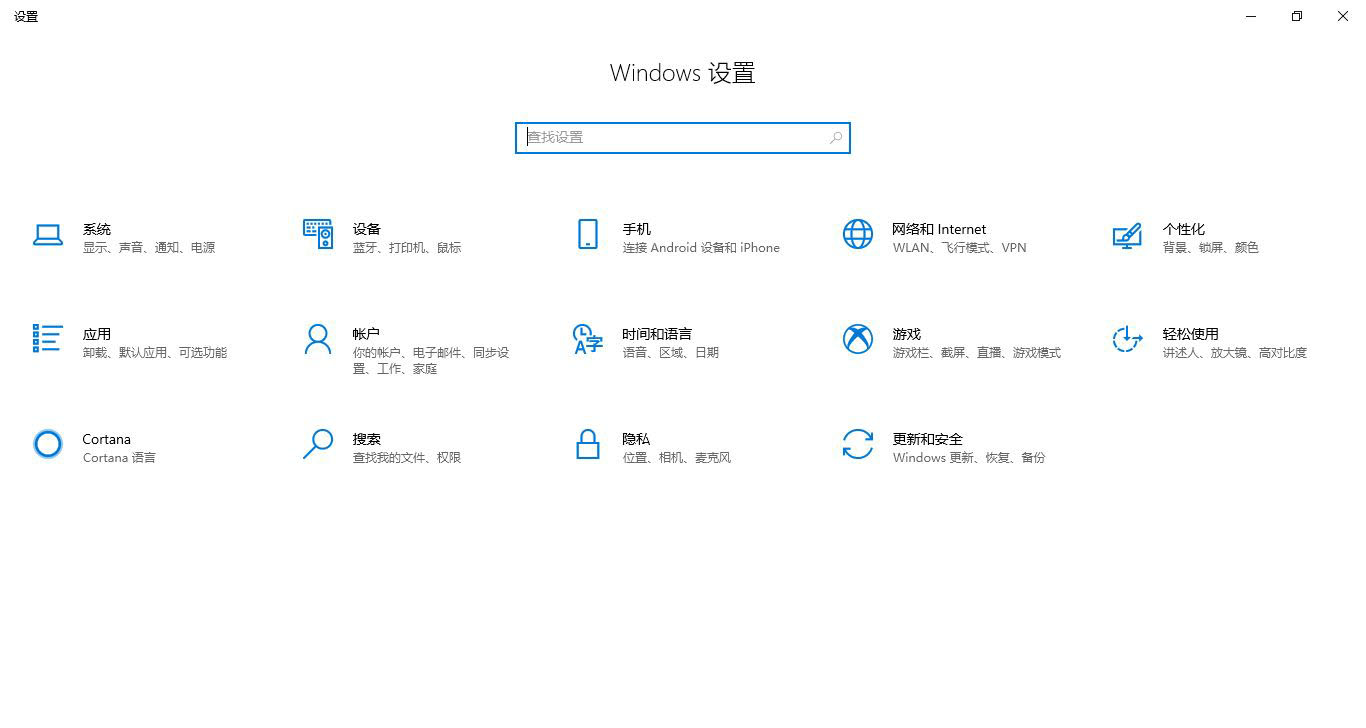Click the 卸载、默认应用、可选功能 description

155,353
